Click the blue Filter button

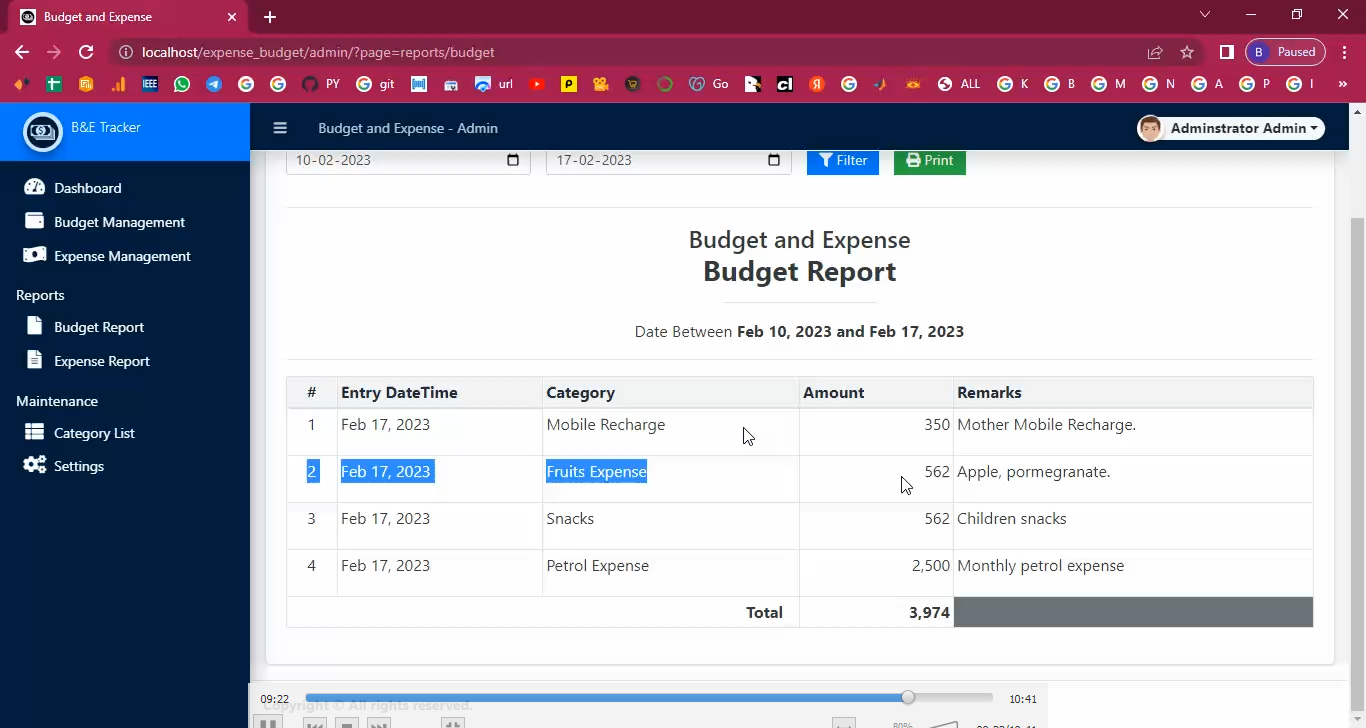[x=842, y=161]
